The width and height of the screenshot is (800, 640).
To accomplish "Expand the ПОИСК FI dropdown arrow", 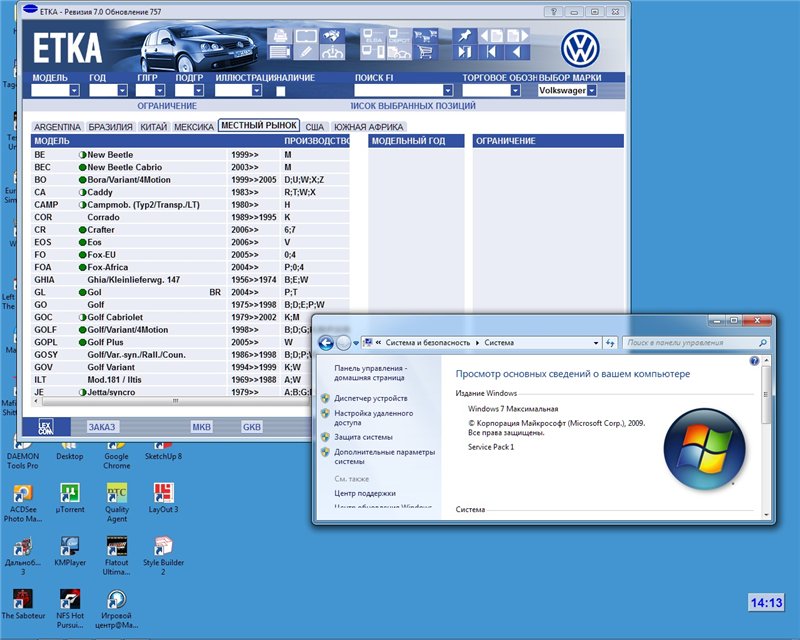I will 448,90.
